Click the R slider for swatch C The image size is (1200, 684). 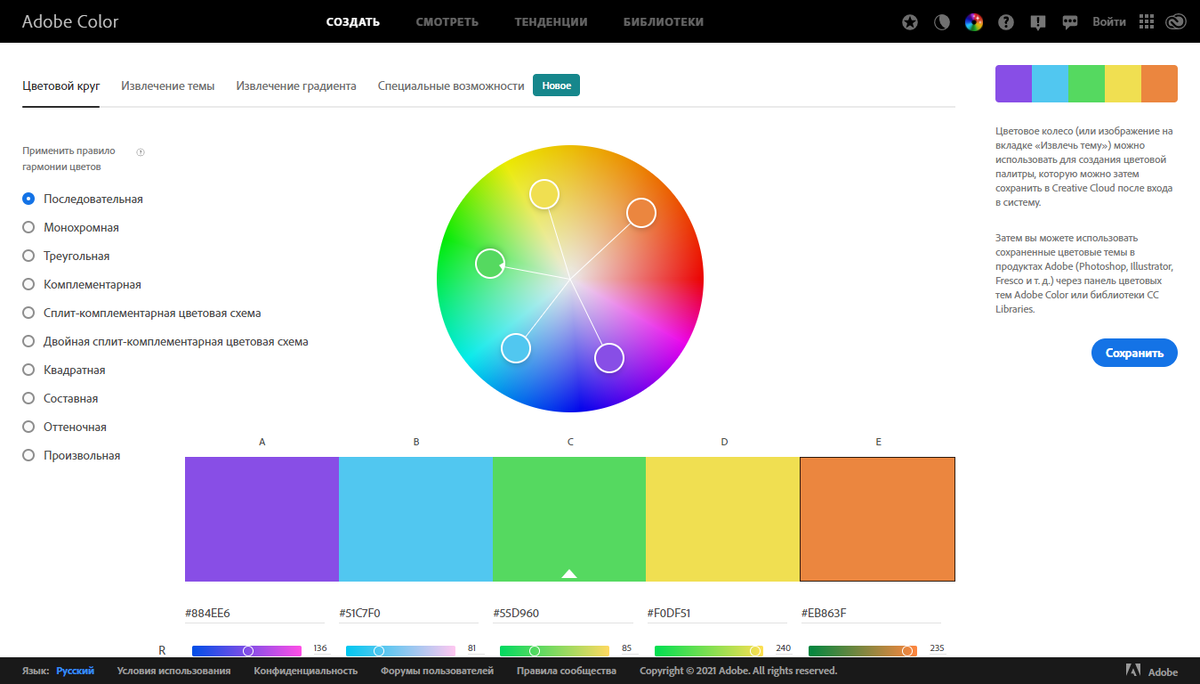(x=555, y=651)
